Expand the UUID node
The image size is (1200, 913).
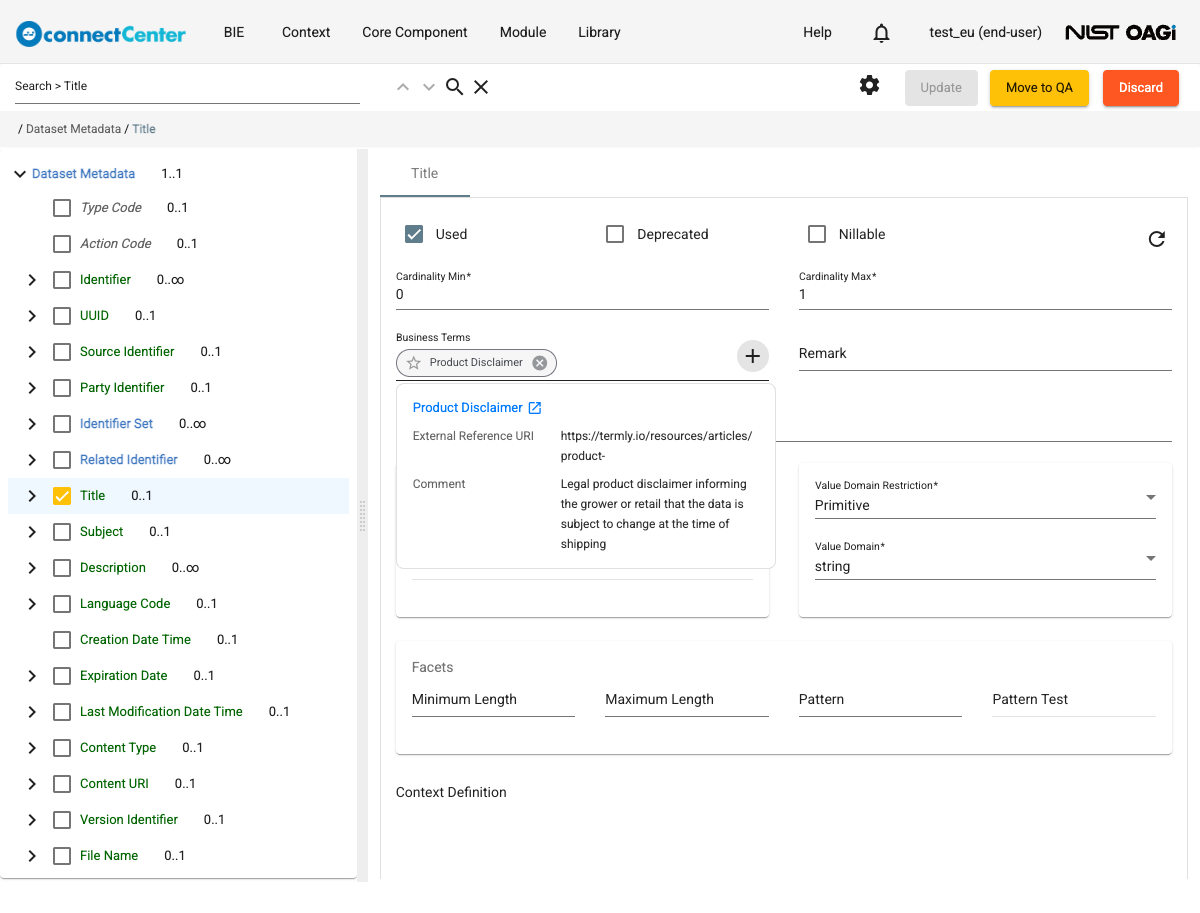(32, 316)
